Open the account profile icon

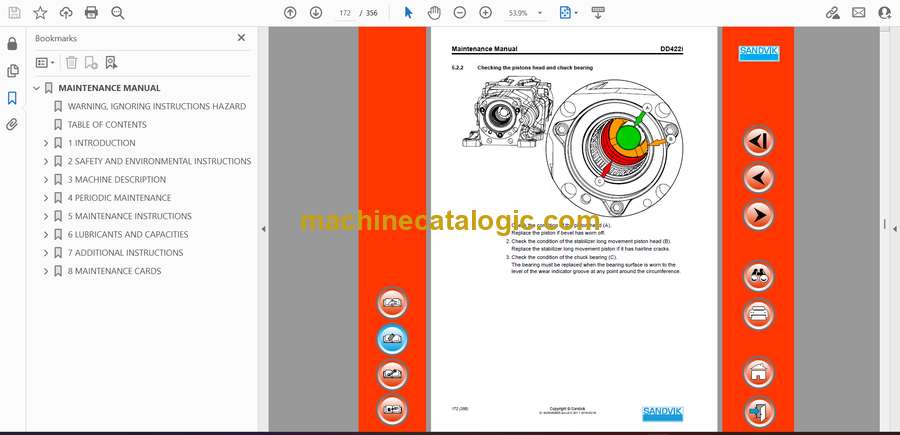coord(885,13)
